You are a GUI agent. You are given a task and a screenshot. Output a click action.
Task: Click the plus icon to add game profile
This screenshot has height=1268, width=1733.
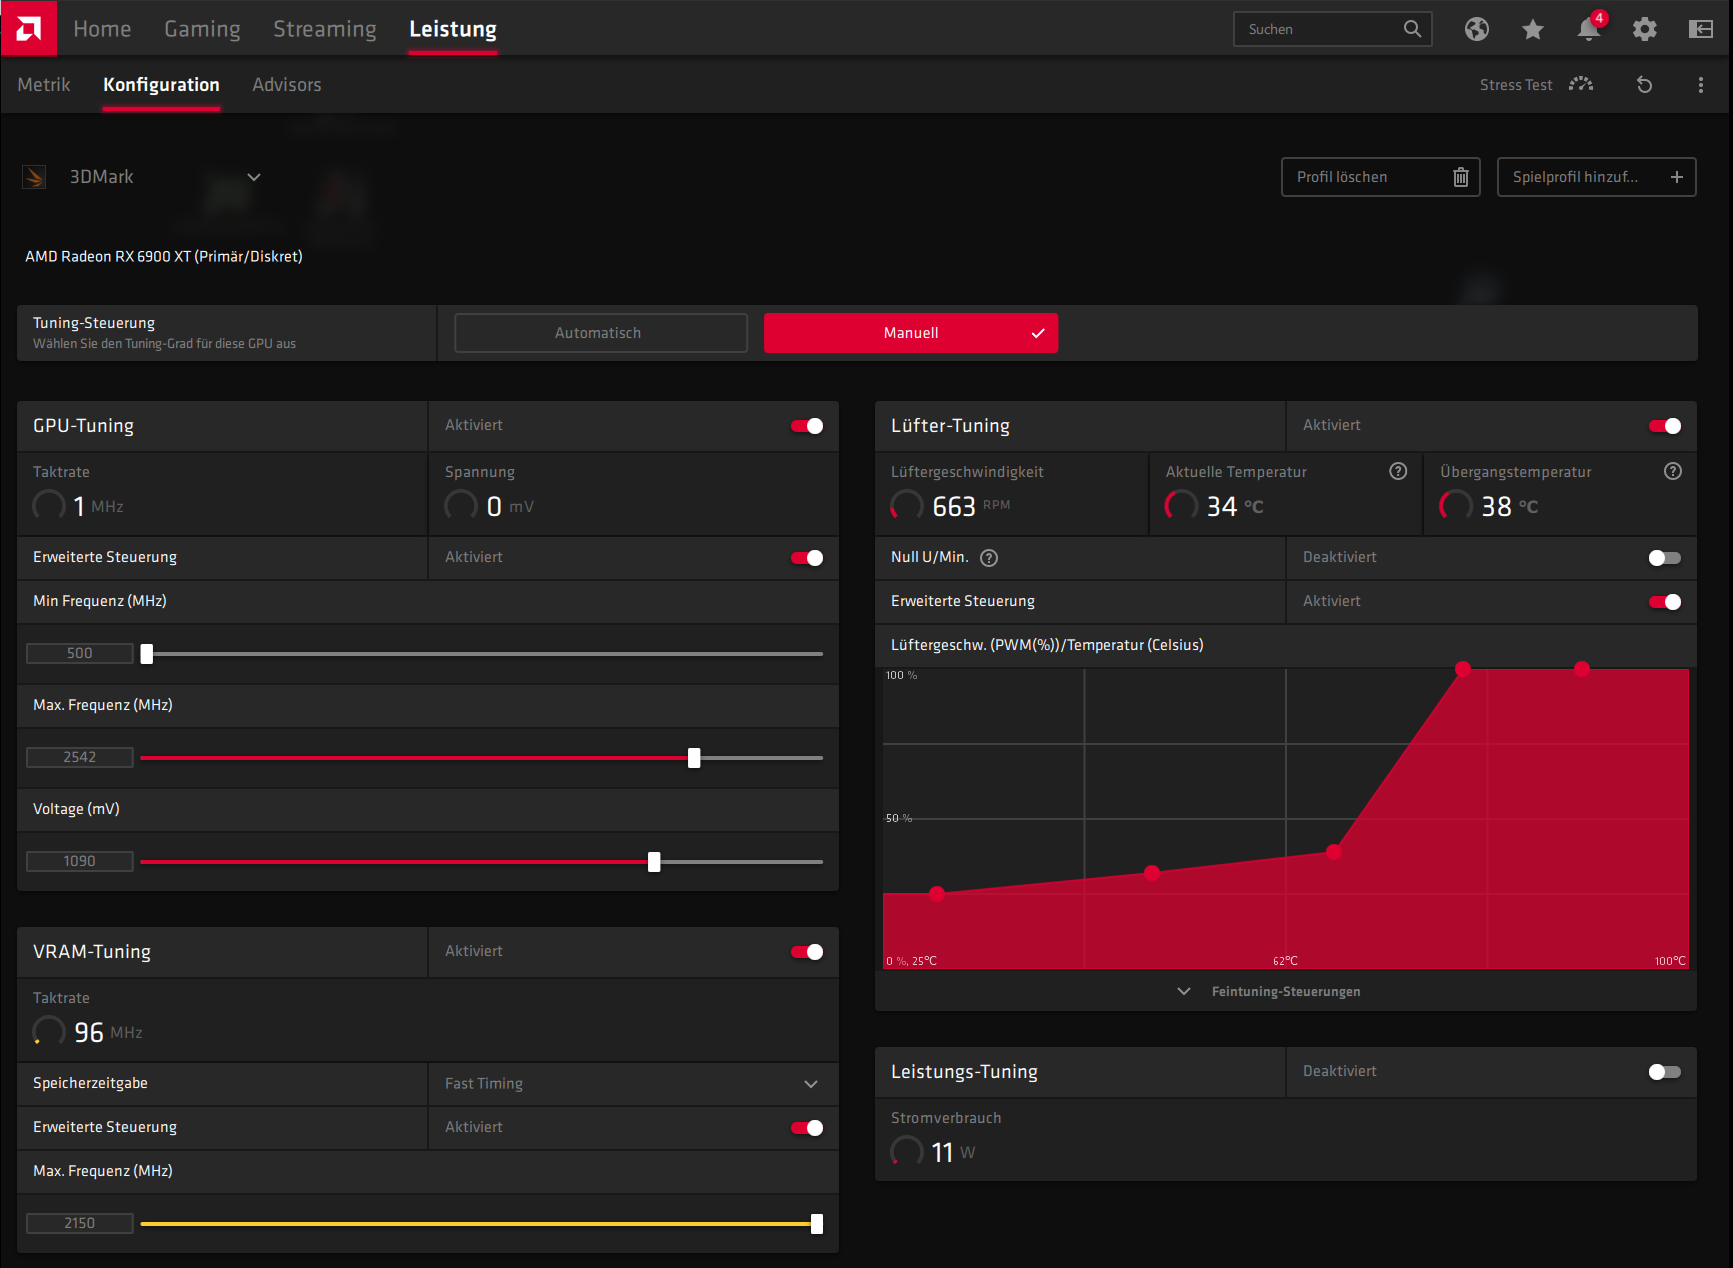[1677, 177]
